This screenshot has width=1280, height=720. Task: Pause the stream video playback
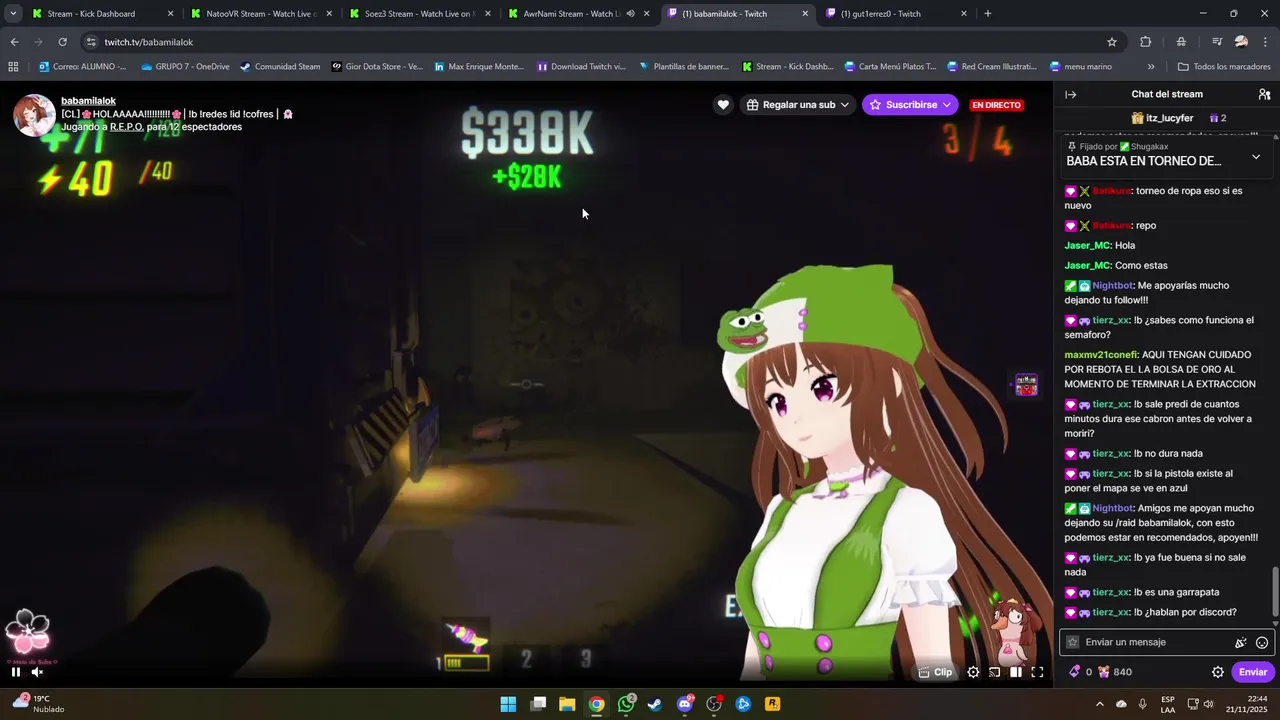click(x=16, y=672)
